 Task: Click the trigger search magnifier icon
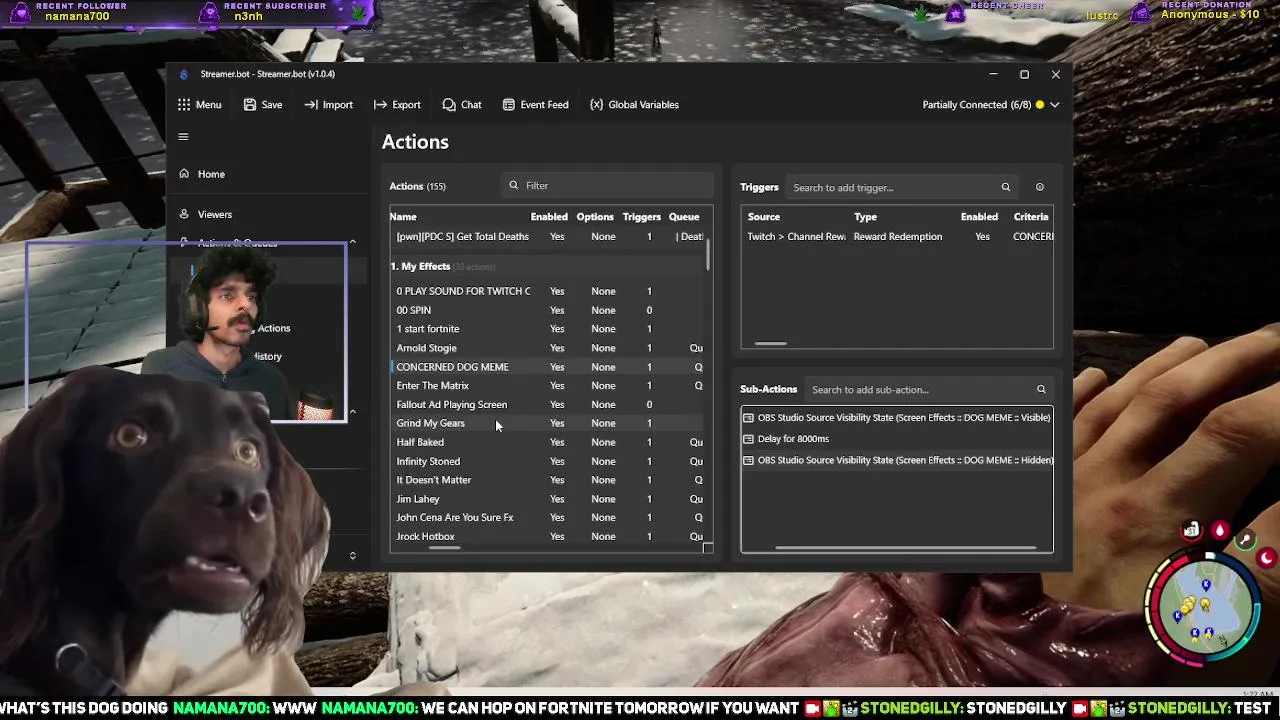click(1006, 187)
